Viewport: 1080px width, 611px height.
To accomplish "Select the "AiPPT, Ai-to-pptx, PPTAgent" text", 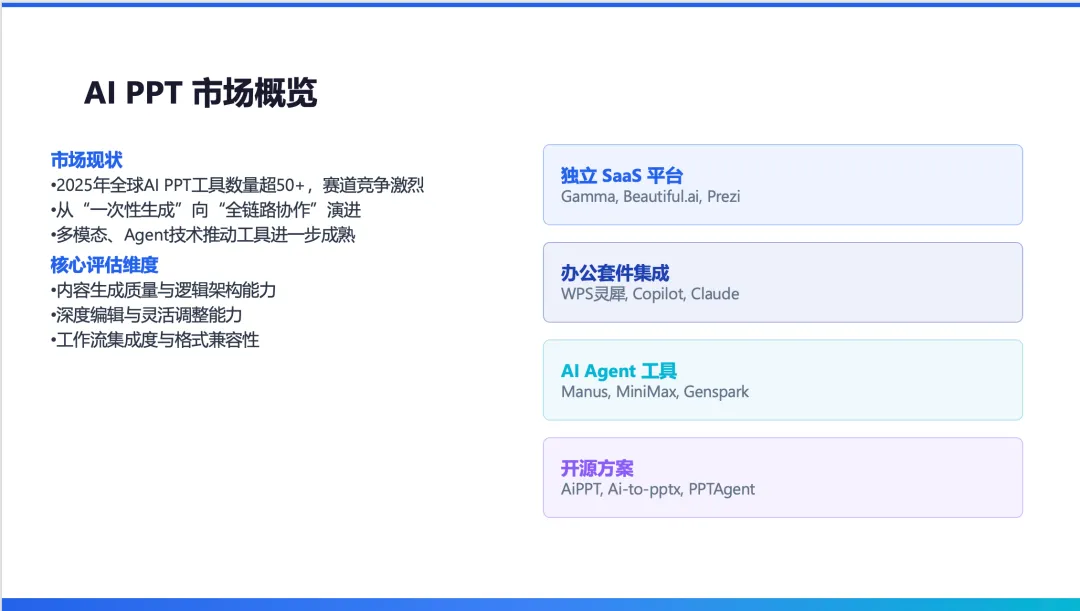I will (x=658, y=489).
